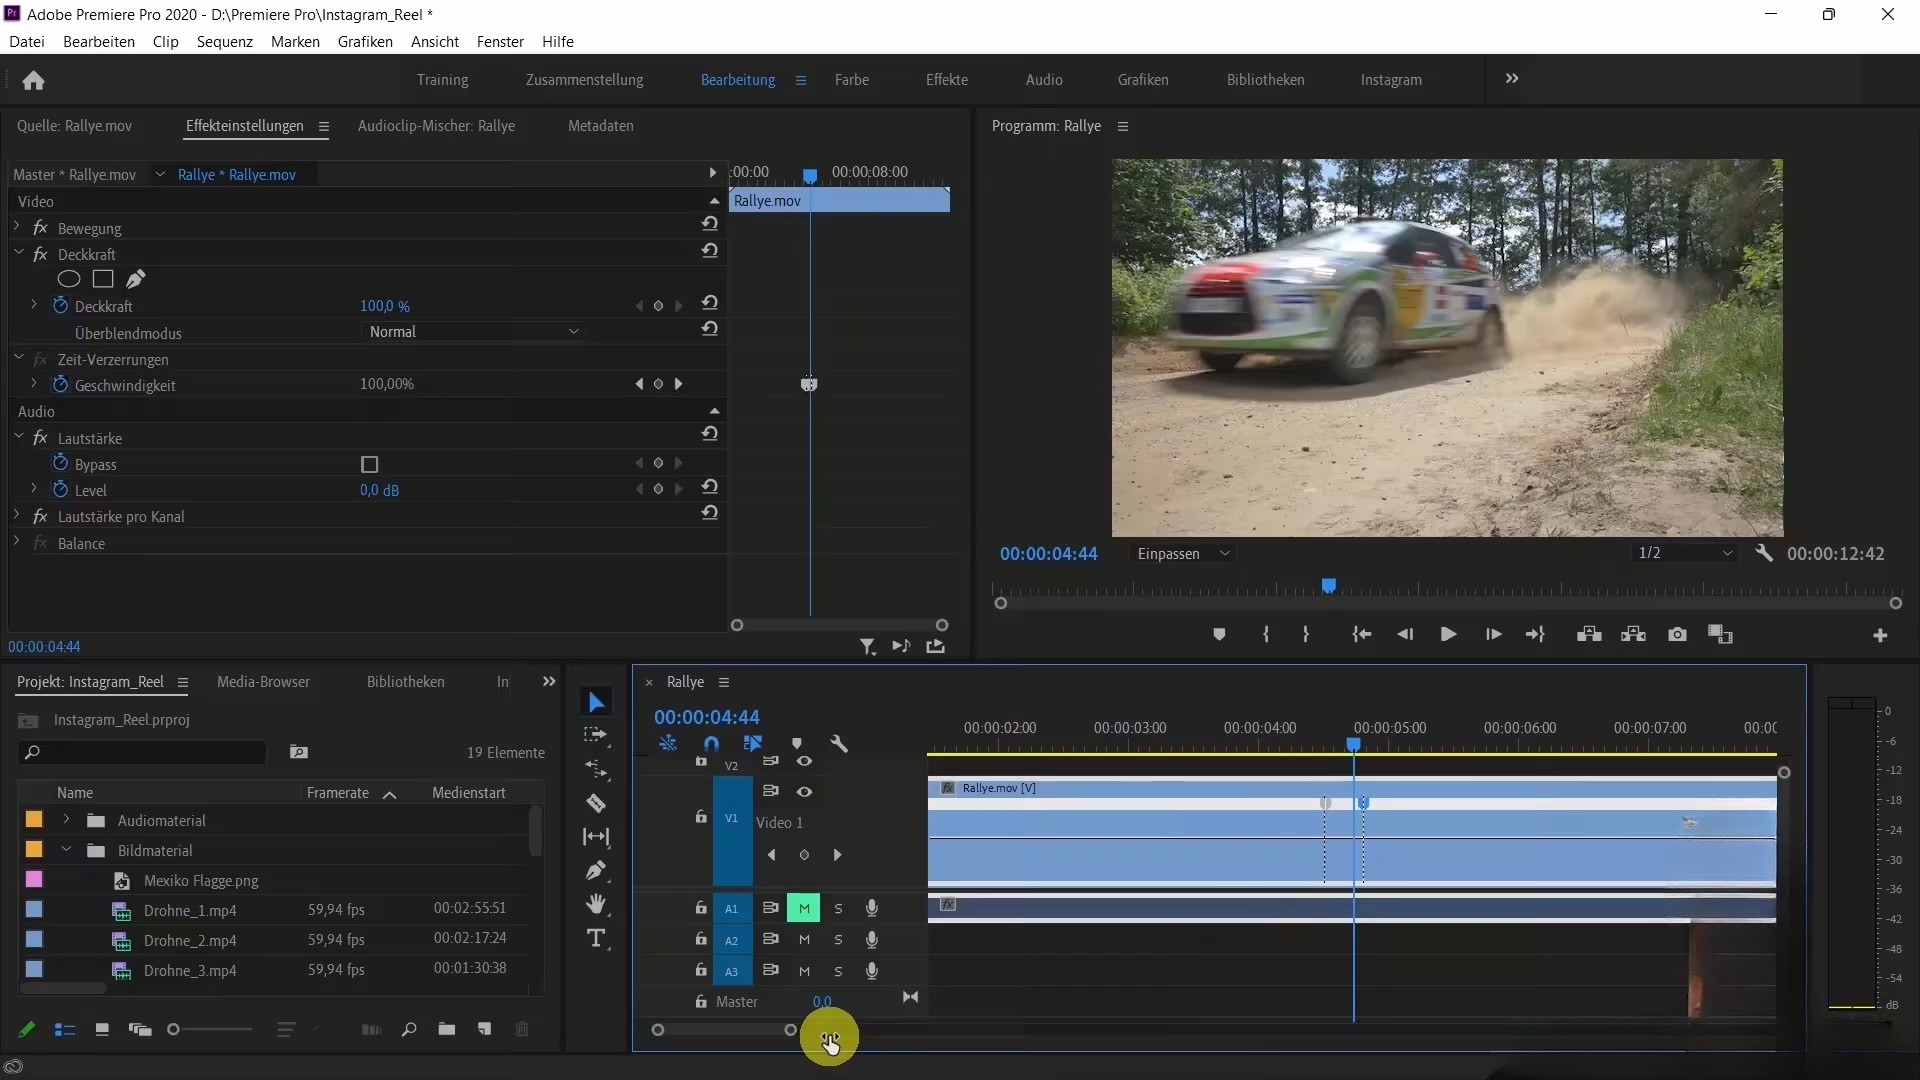Click the search field in the Projekt panel

[140, 753]
